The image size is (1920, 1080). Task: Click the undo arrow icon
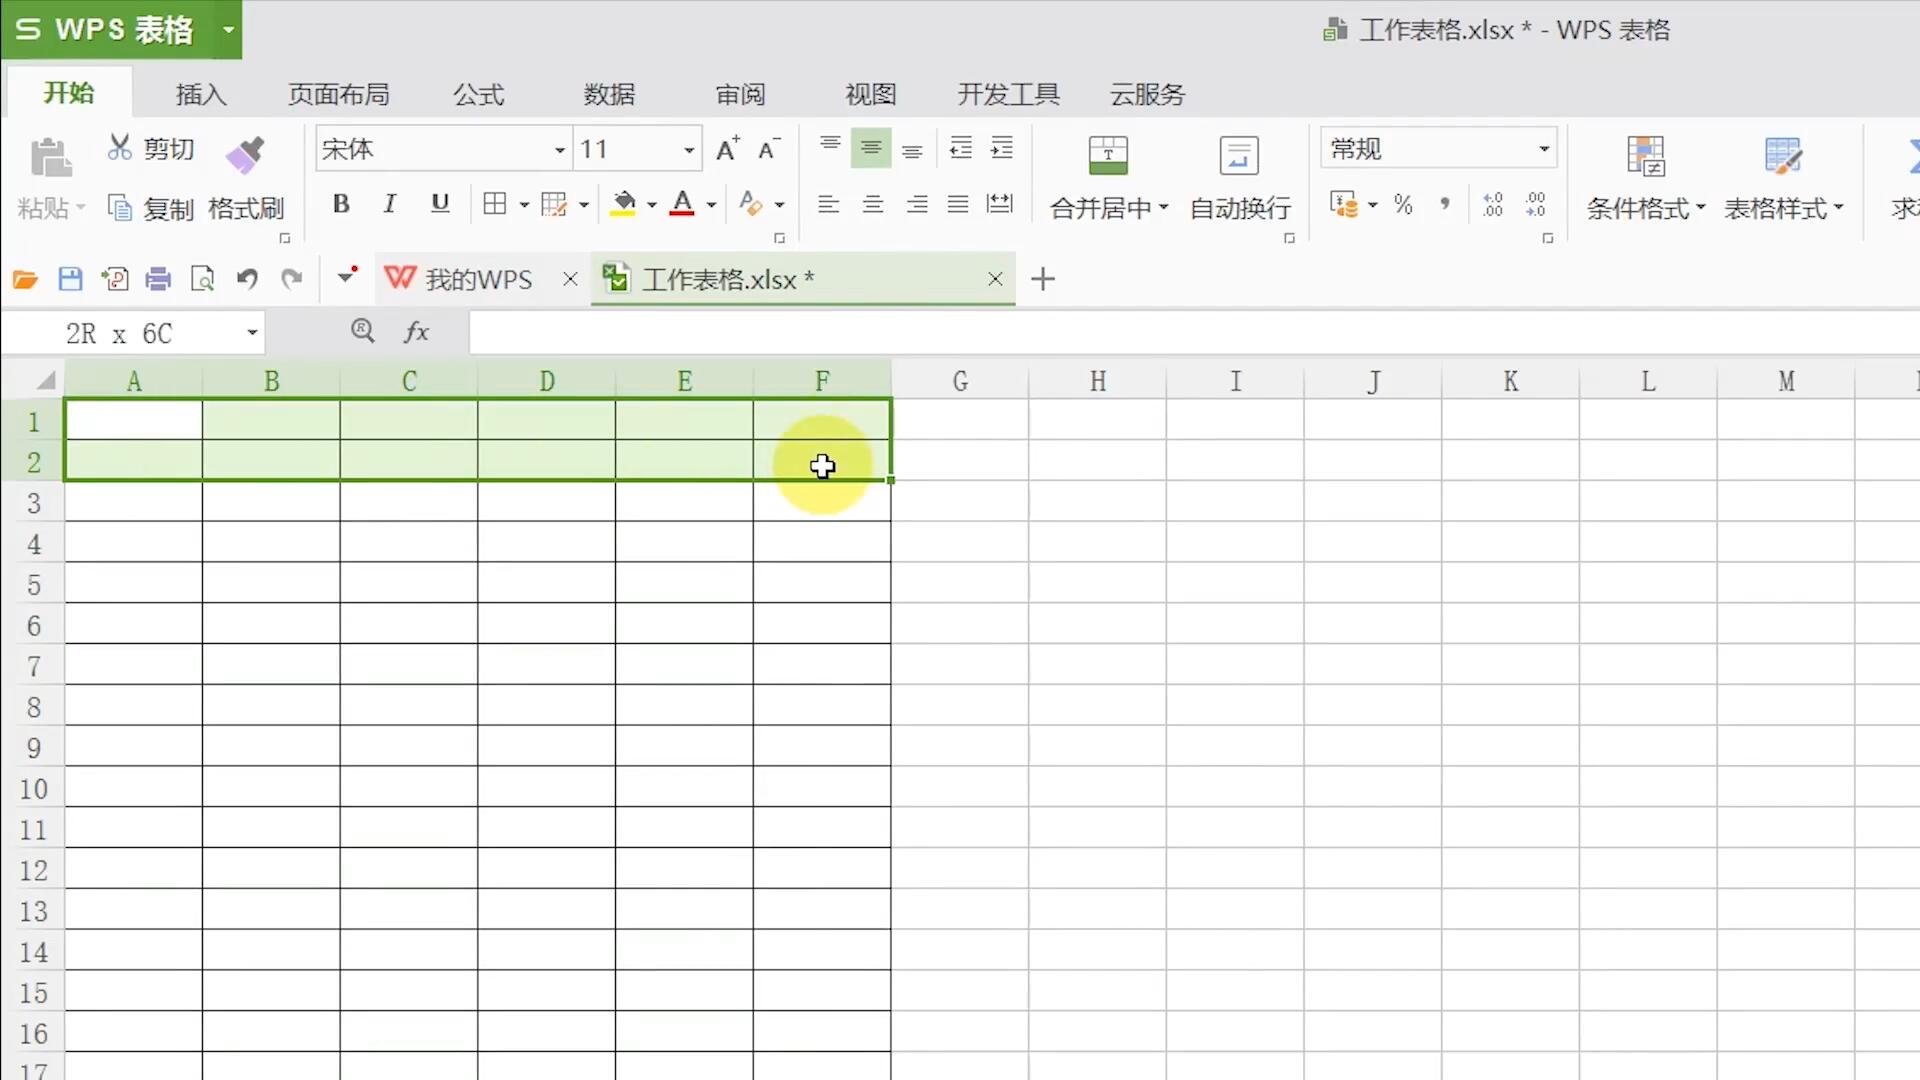tap(247, 279)
